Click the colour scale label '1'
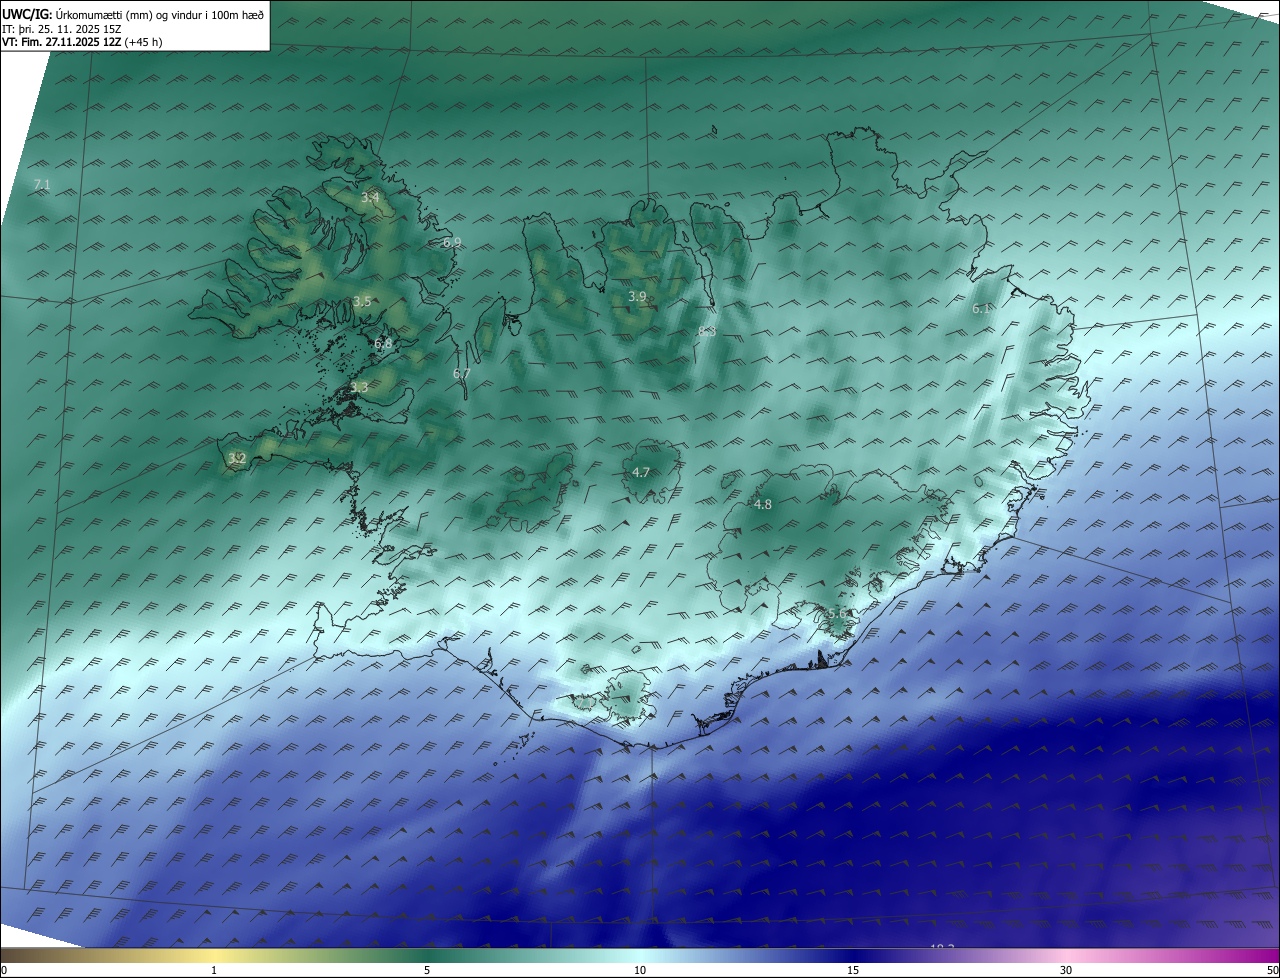Screen dimensions: 1280x978 tap(214, 970)
